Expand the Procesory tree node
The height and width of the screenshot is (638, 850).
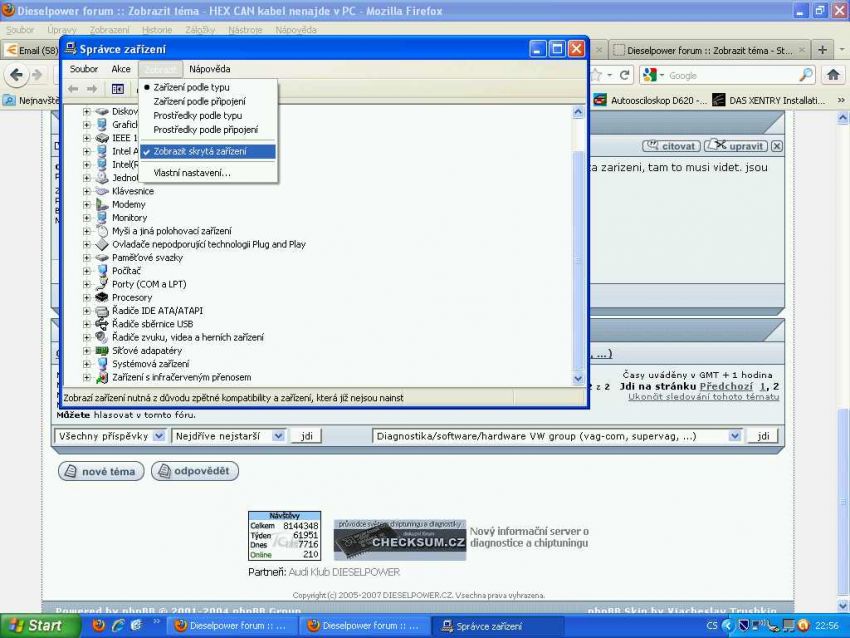(87, 297)
